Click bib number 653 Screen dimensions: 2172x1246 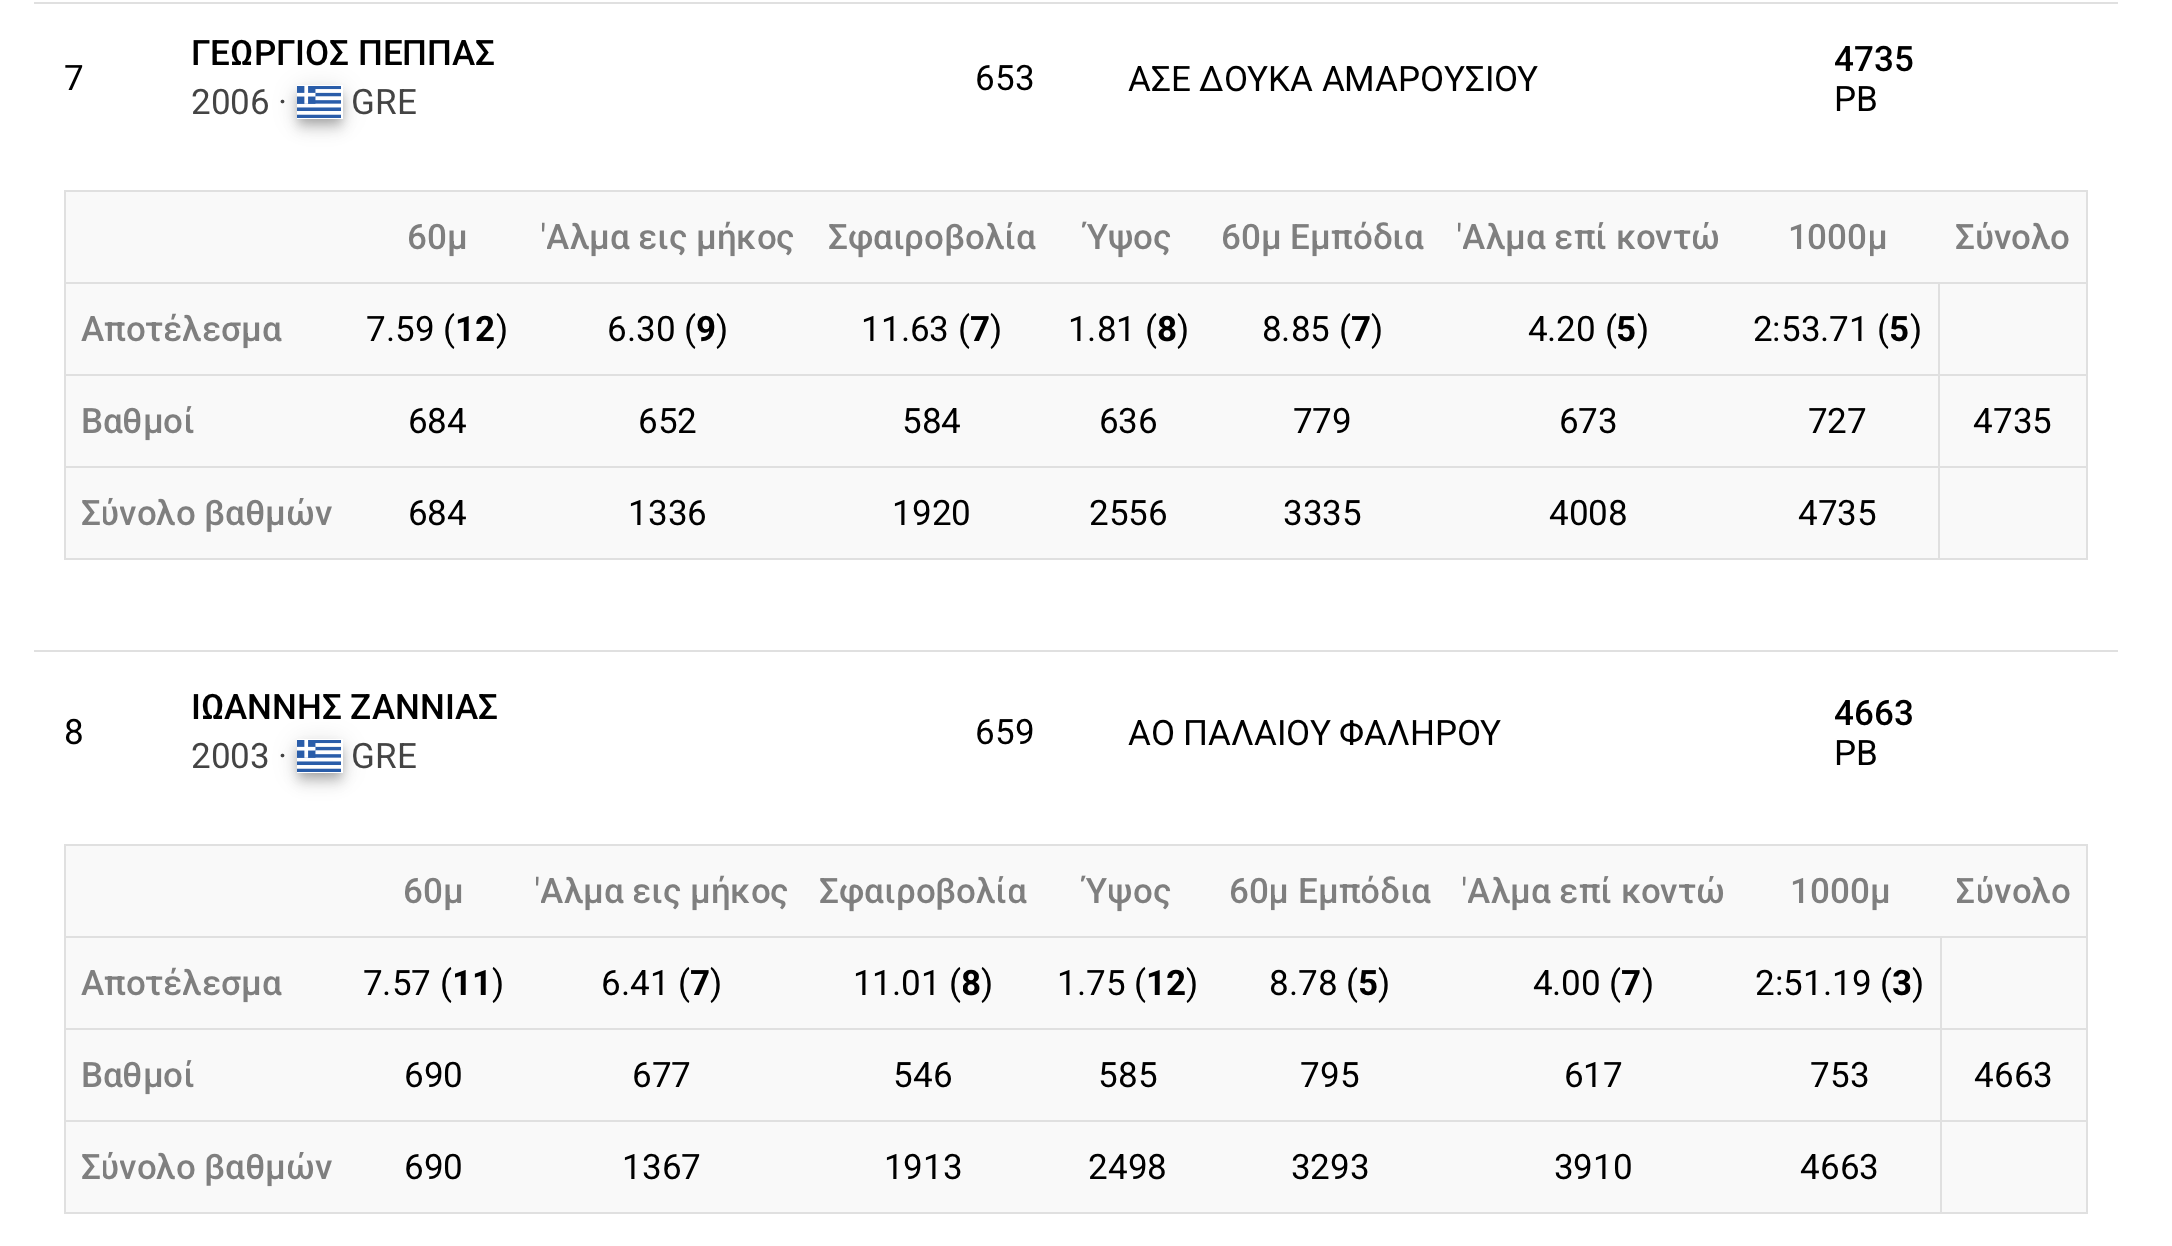coord(1004,78)
